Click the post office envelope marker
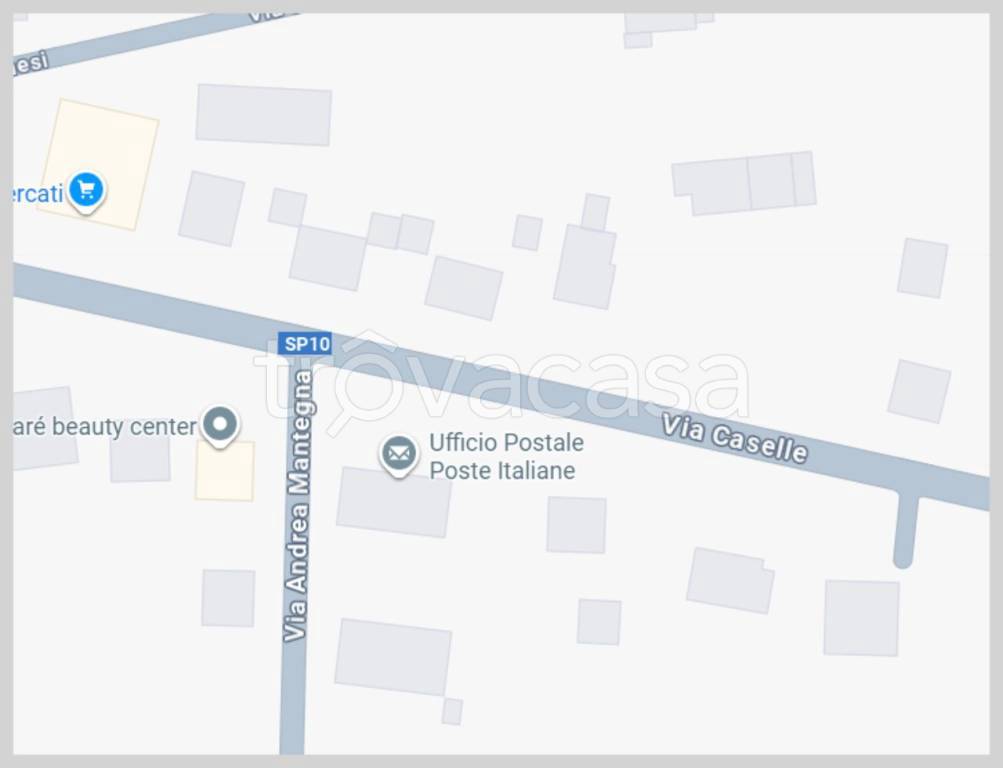The image size is (1003, 768). click(x=399, y=455)
